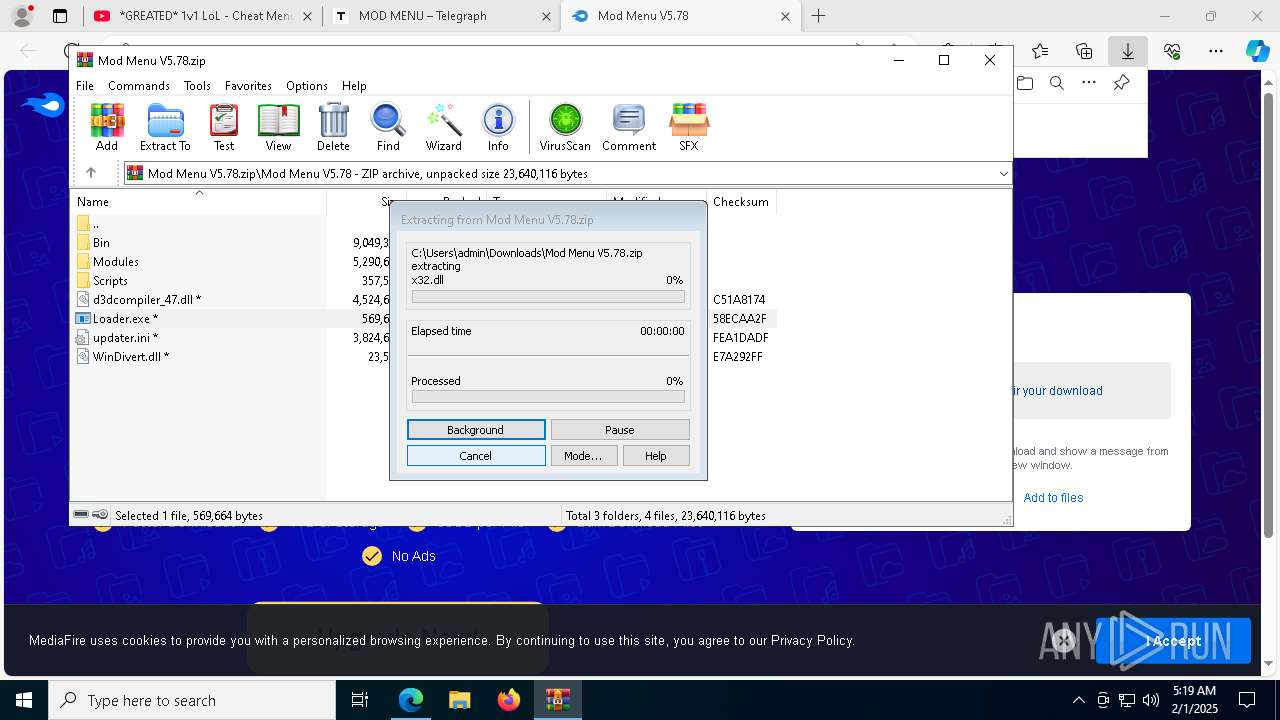Open the Wizard wand icon
Viewport: 1280px width, 720px height.
pos(443,127)
